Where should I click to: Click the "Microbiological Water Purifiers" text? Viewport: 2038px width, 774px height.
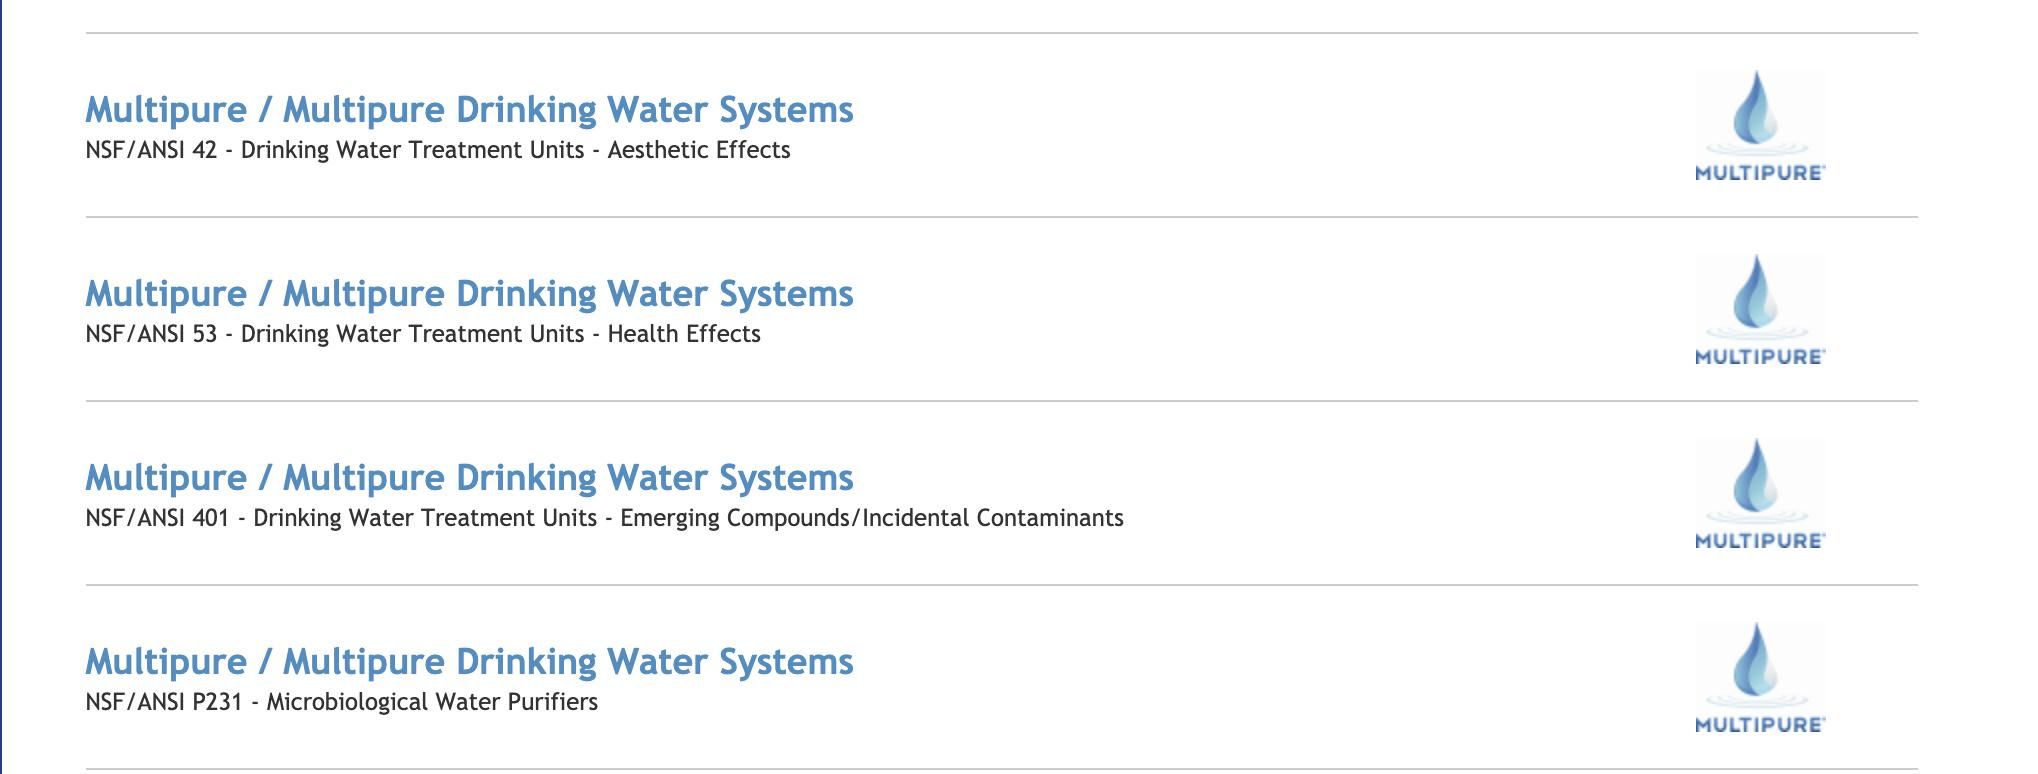coord(432,702)
